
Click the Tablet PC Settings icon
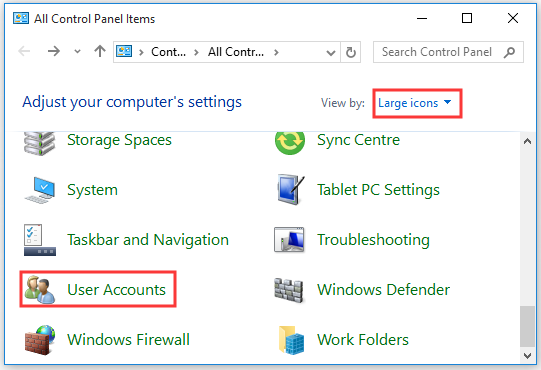pyautogui.click(x=291, y=189)
